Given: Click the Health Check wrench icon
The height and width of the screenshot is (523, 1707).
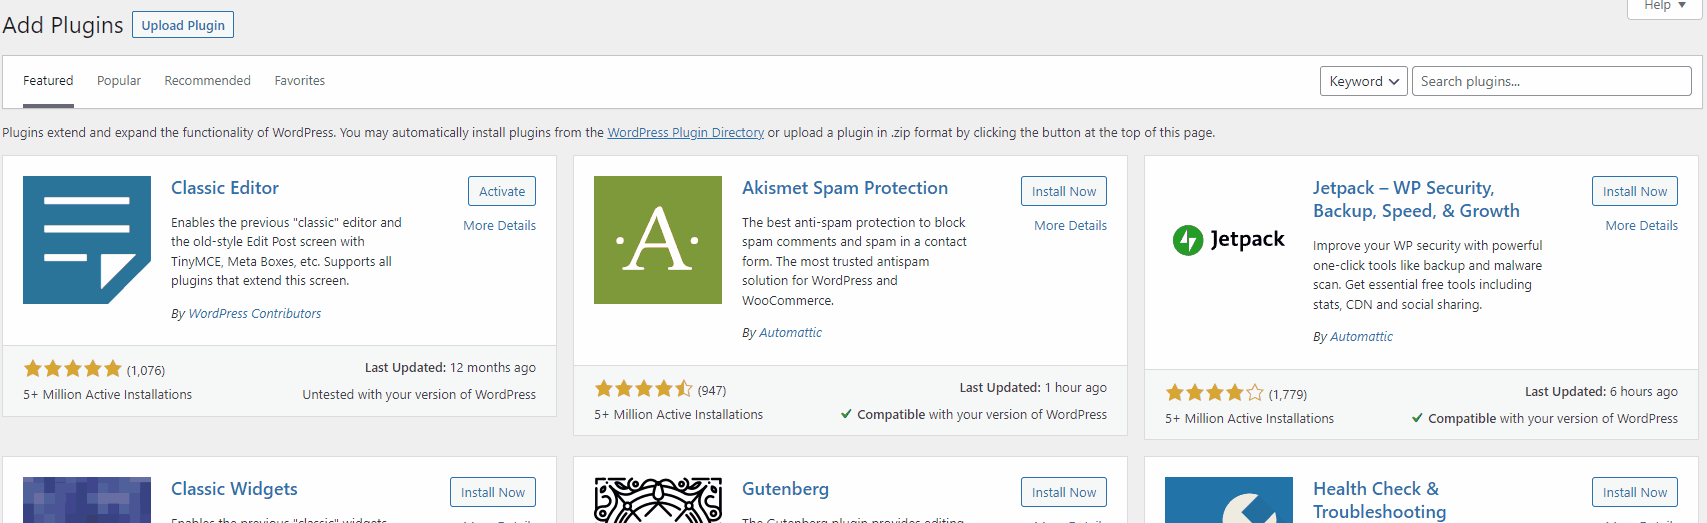Looking at the screenshot, I should [x=1229, y=500].
